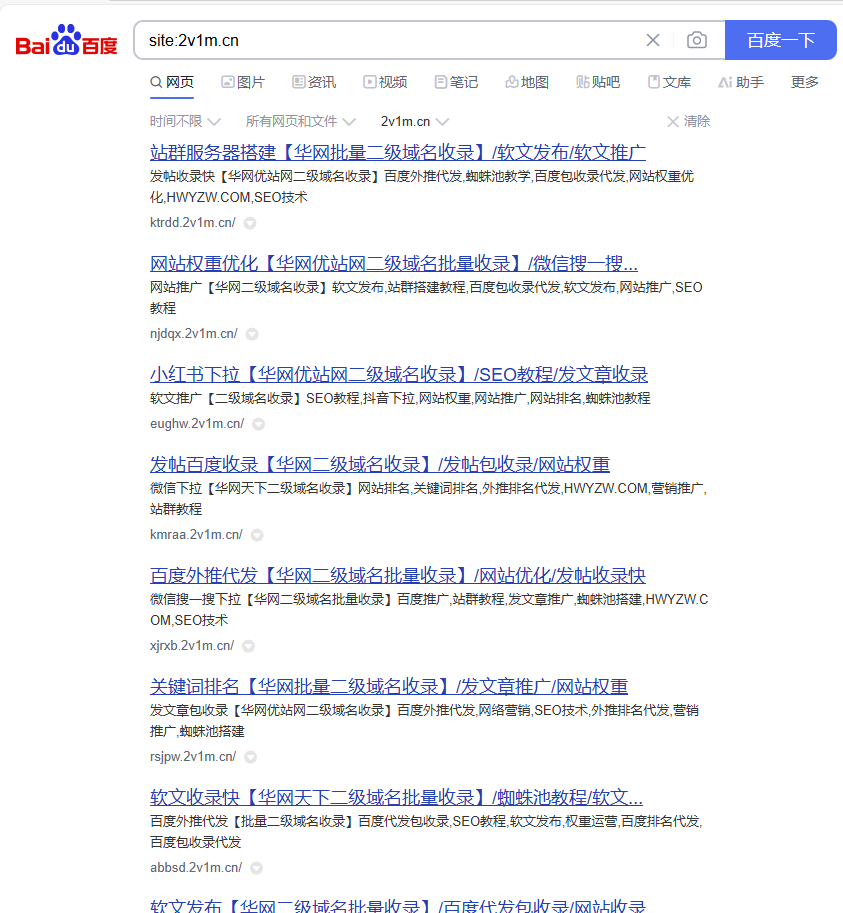Click the ktrdd.2v1m.cn/ URL text
843x913 pixels.
(193, 222)
